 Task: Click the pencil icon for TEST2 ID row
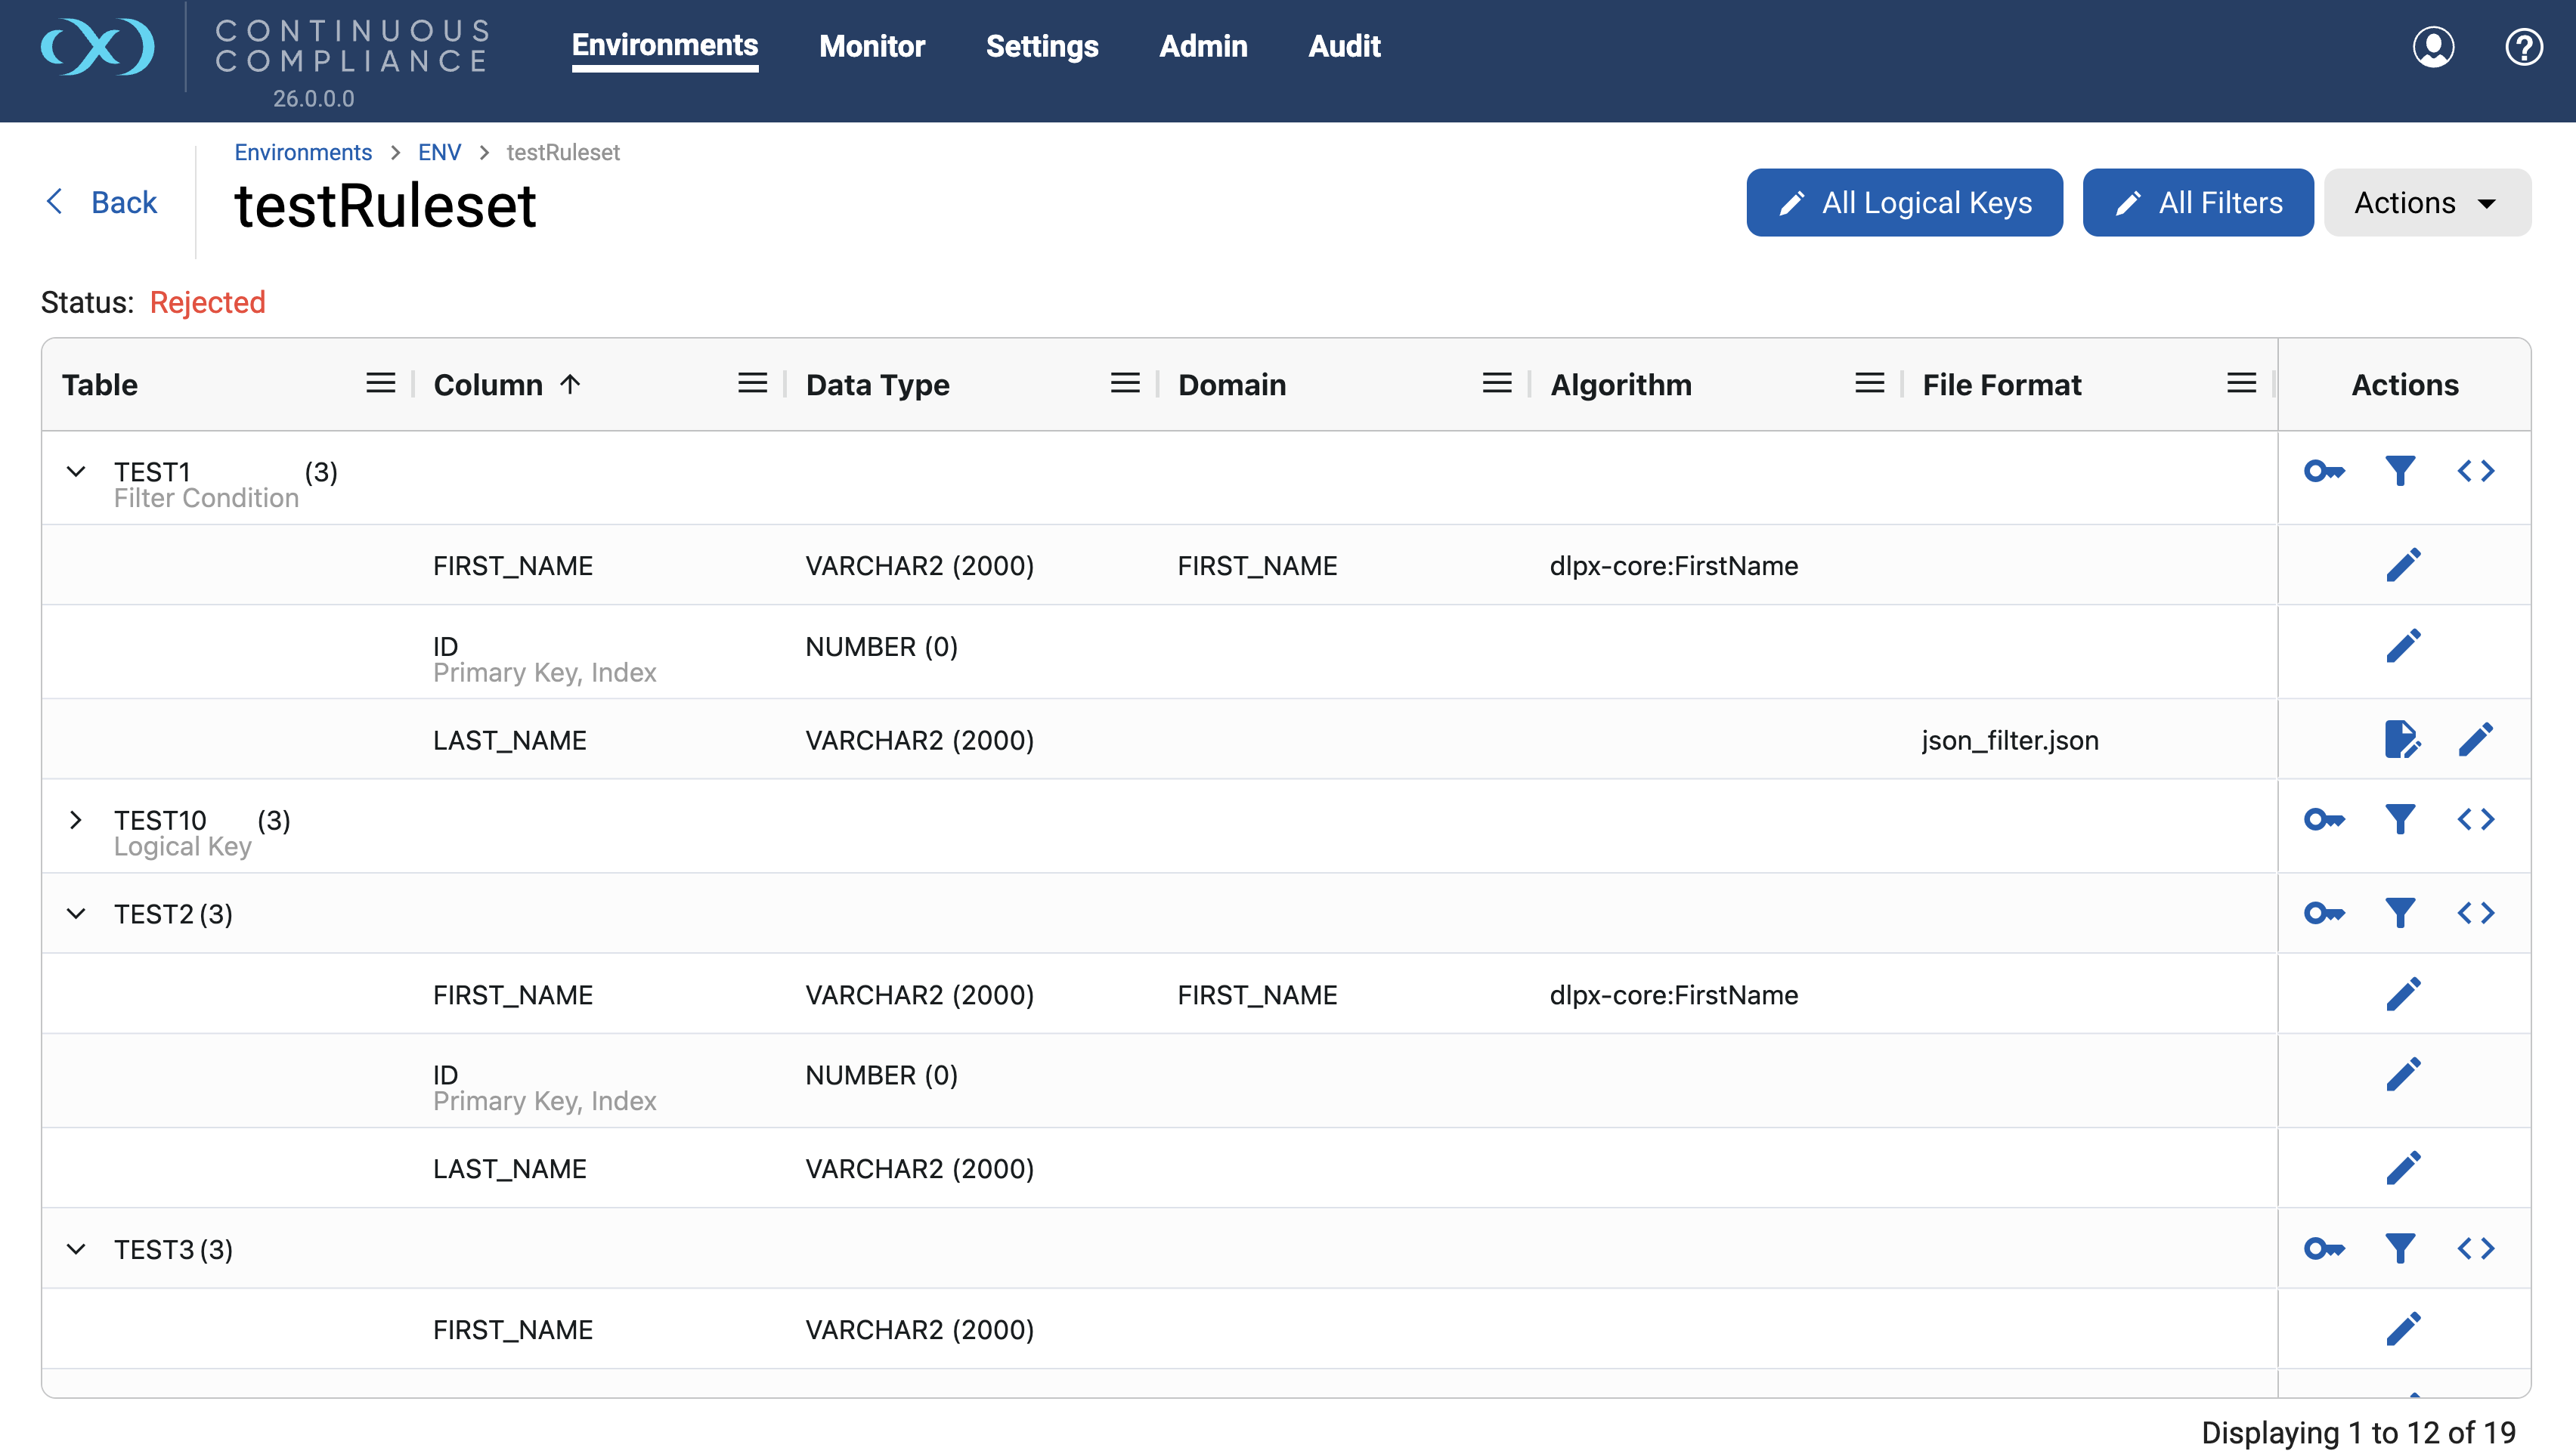[x=2403, y=1074]
